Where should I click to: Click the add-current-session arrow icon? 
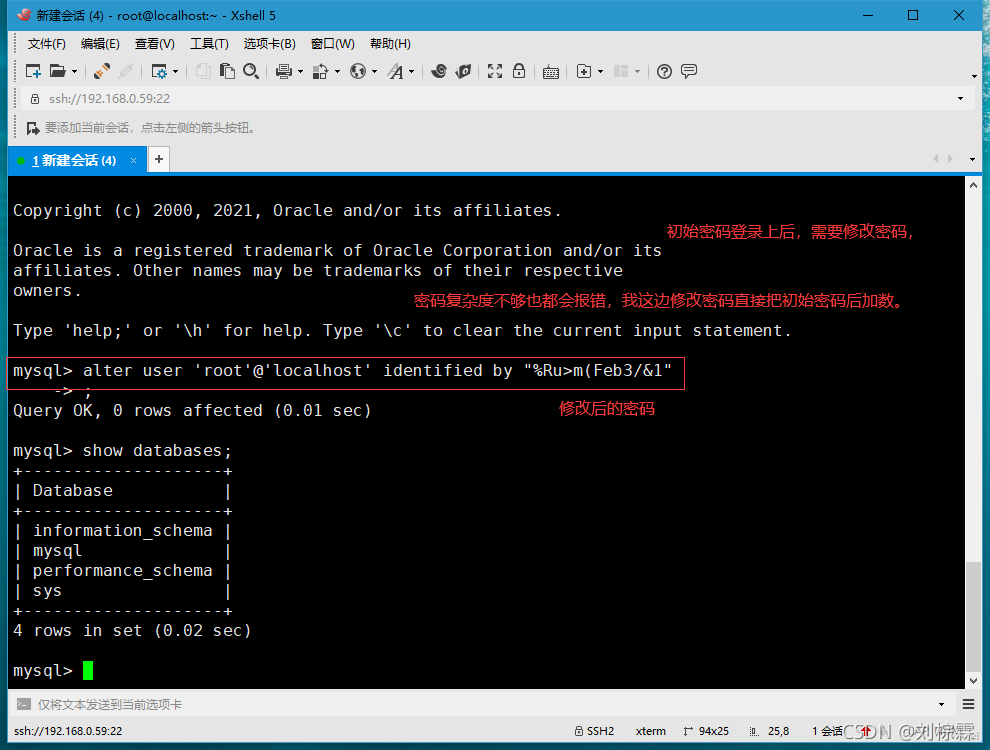click(x=33, y=128)
